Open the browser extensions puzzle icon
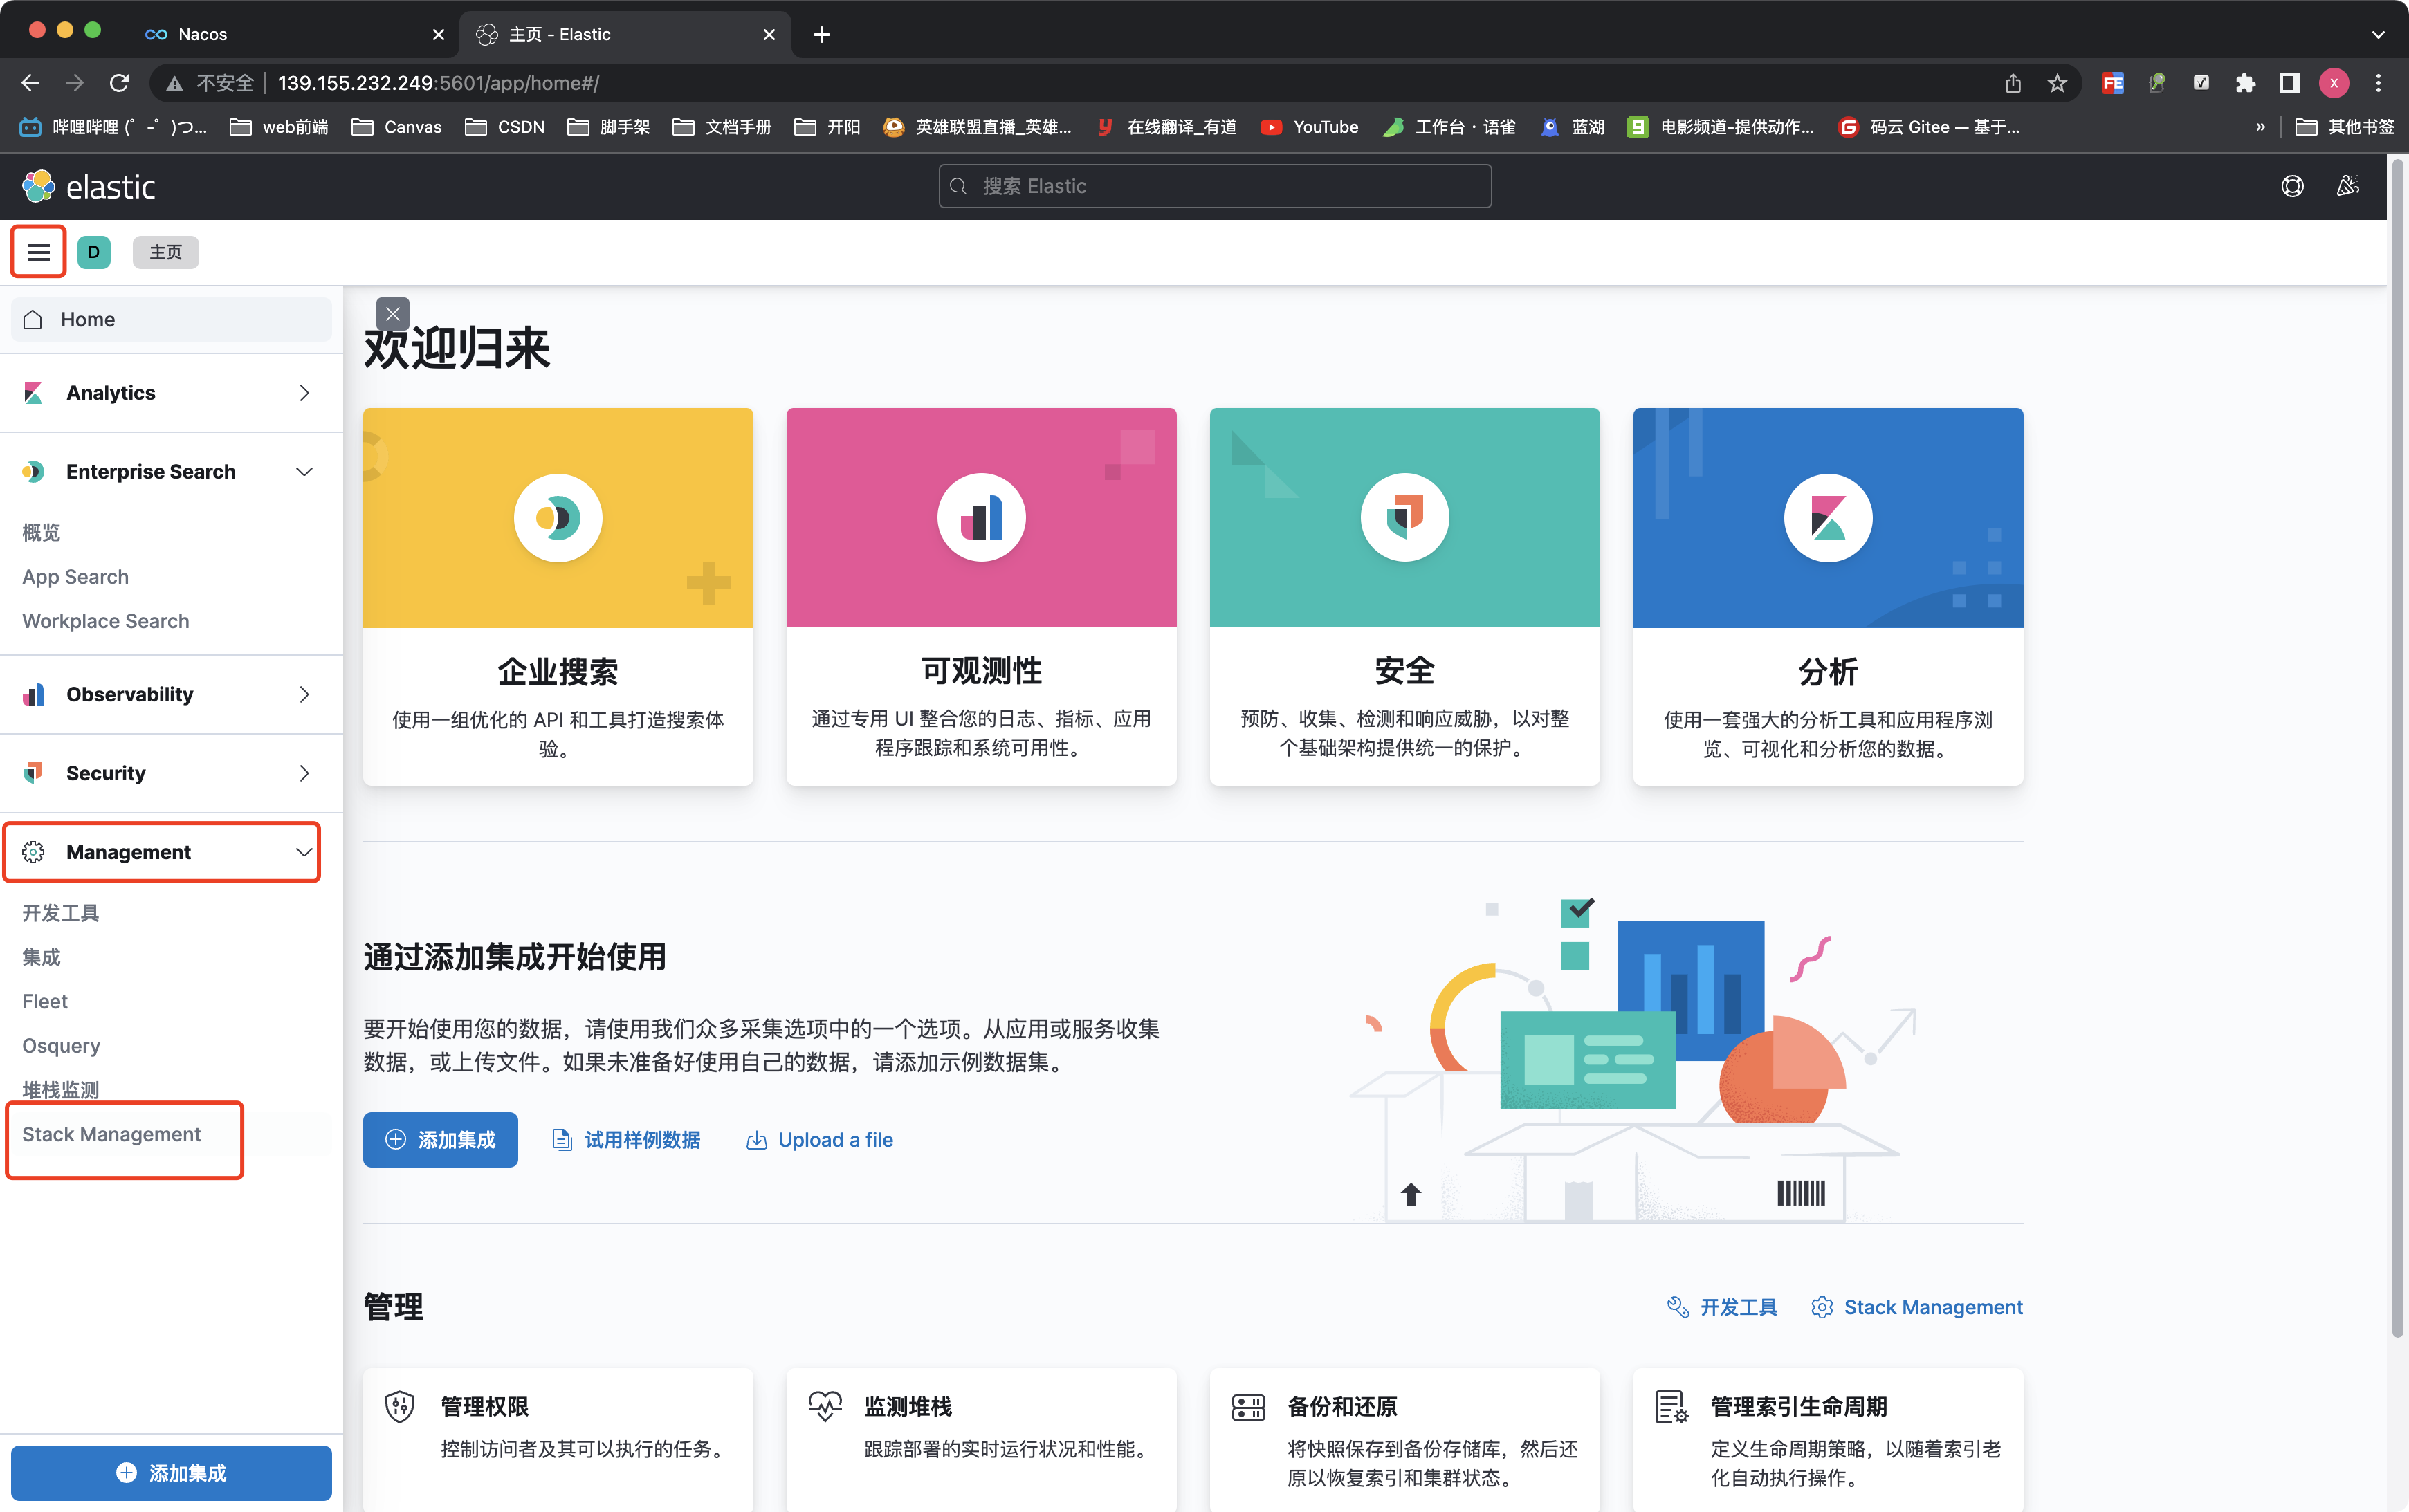Viewport: 2409px width, 1512px height. [2245, 83]
